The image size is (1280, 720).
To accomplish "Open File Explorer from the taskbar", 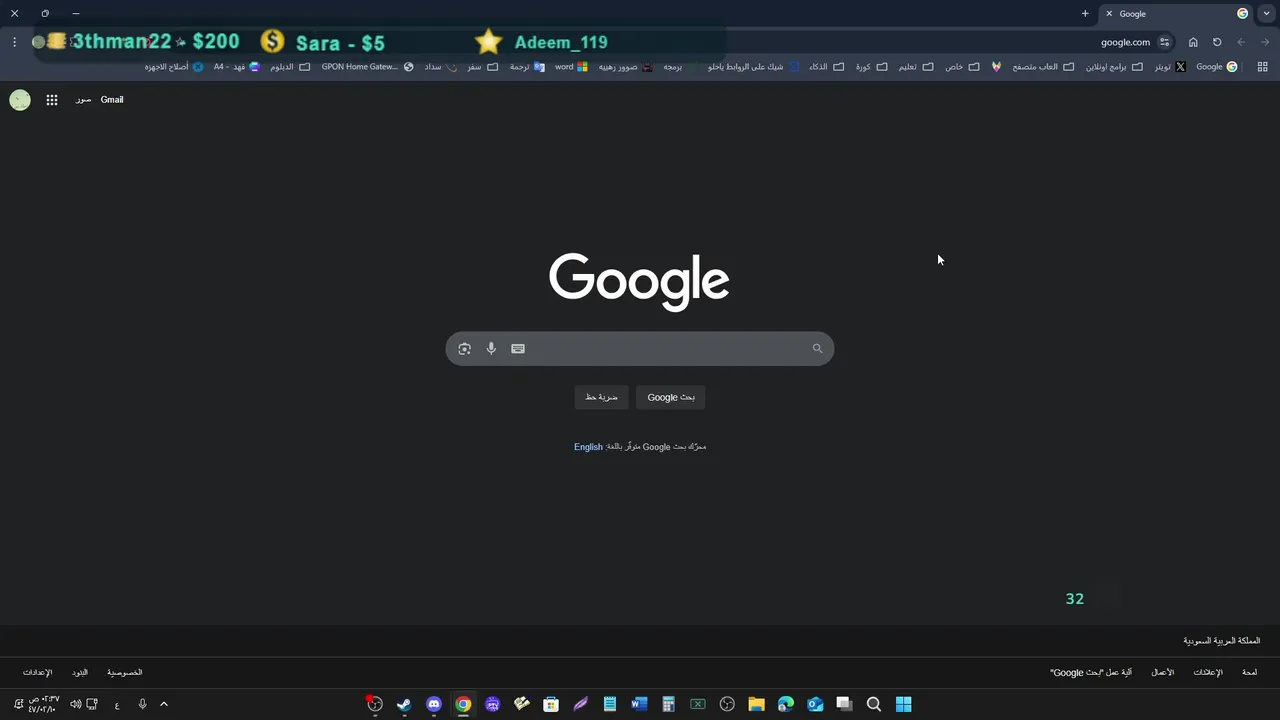I will [x=756, y=704].
